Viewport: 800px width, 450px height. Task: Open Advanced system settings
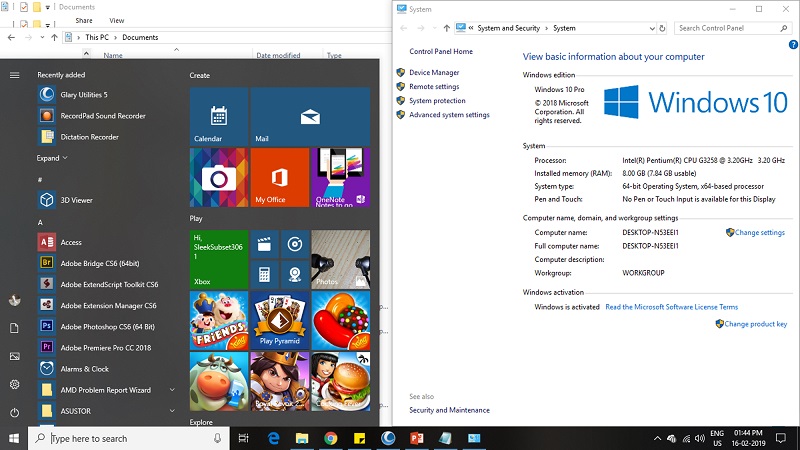[x=449, y=115]
